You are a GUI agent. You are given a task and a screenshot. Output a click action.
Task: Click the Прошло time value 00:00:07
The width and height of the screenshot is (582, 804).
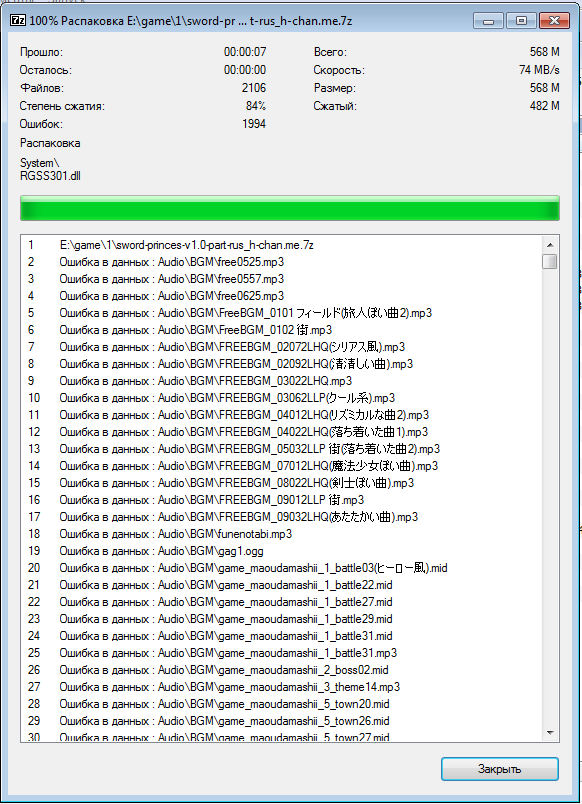[x=245, y=52]
